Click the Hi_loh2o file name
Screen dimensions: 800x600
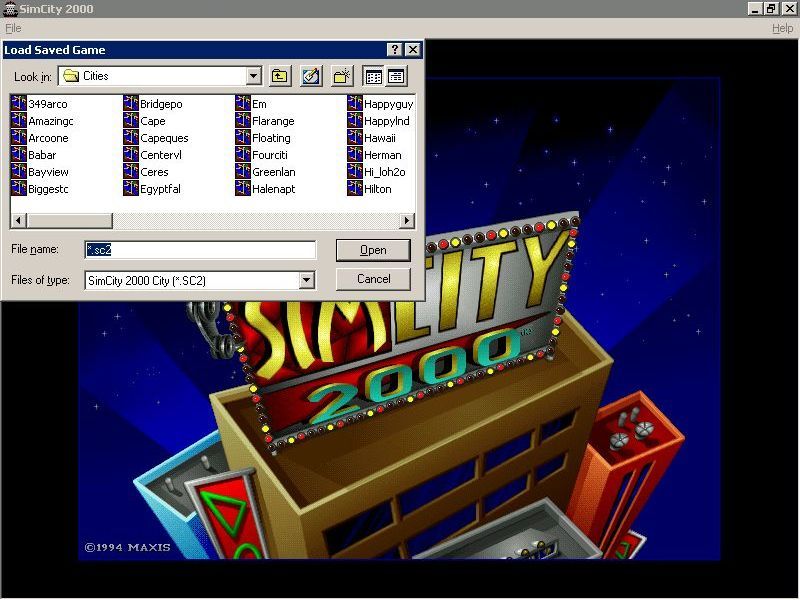point(385,172)
